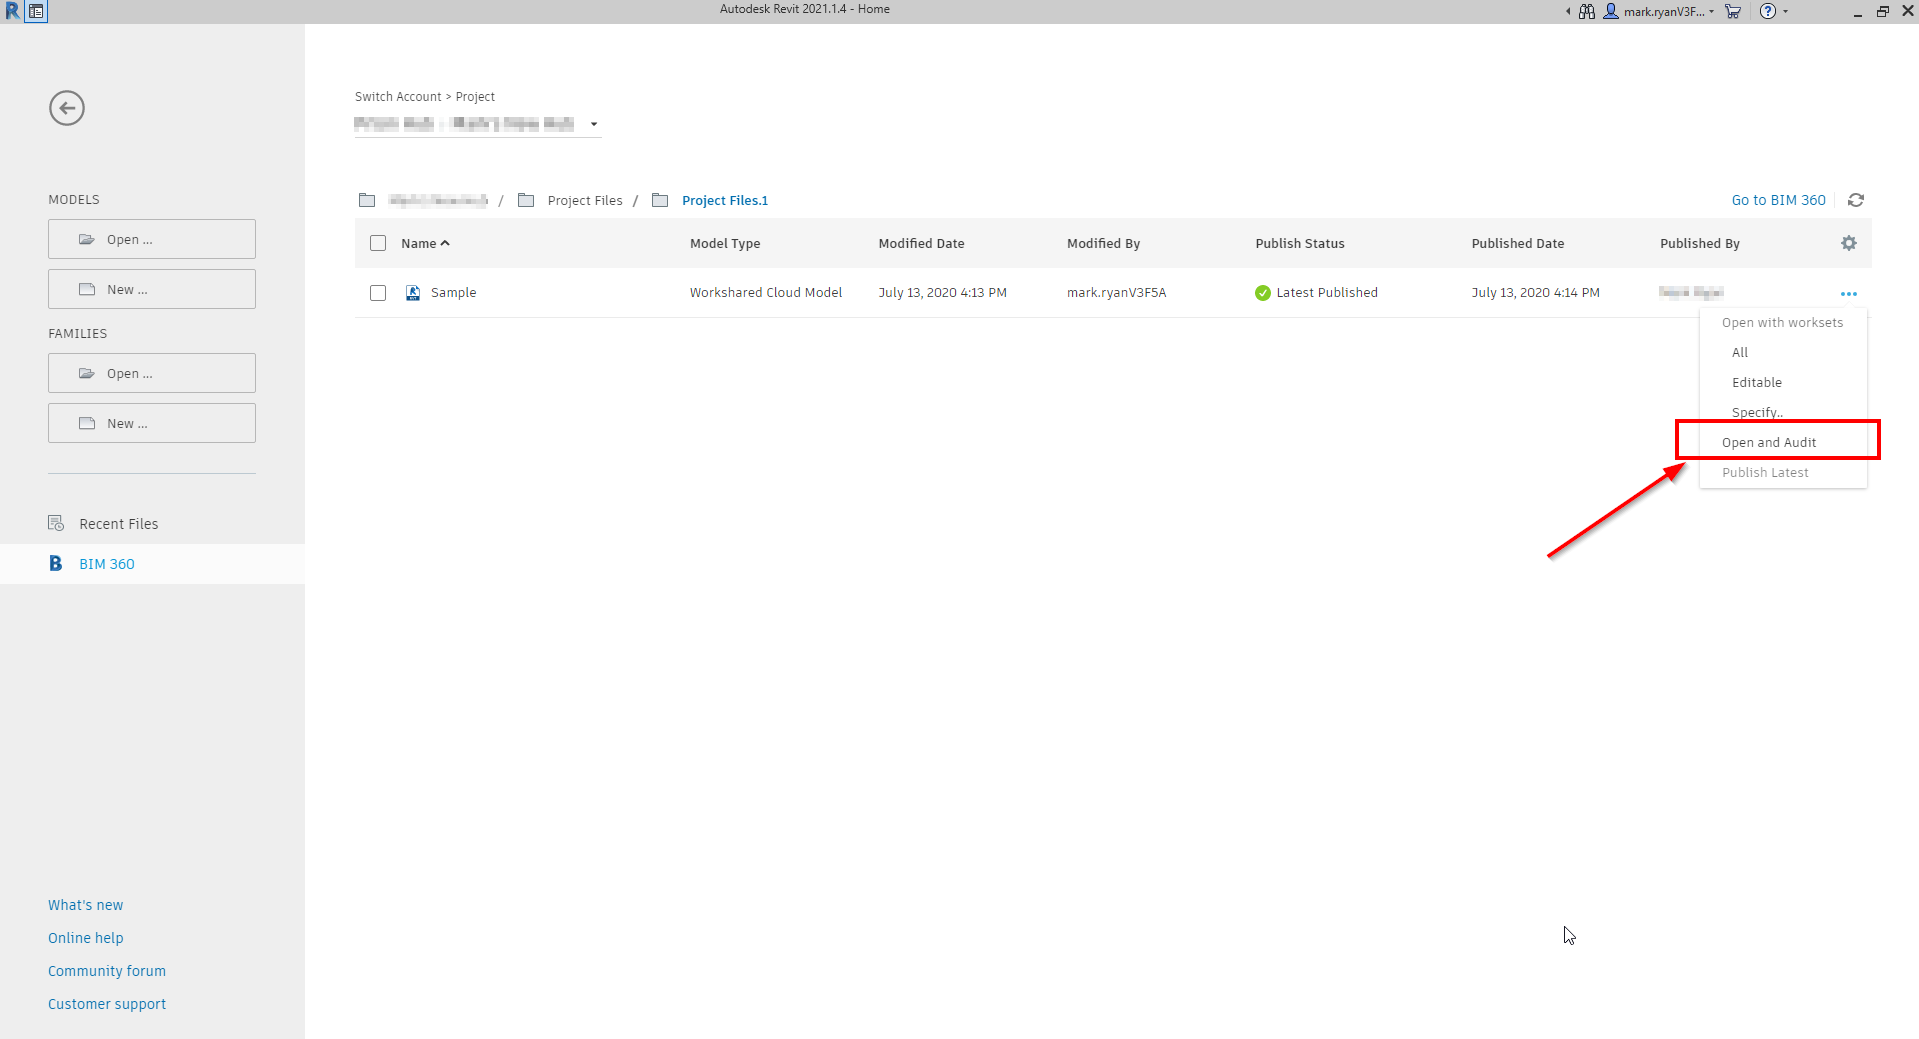Click the root project folder icon in breadcrumb
This screenshot has height=1039, width=1919.
[x=367, y=200]
